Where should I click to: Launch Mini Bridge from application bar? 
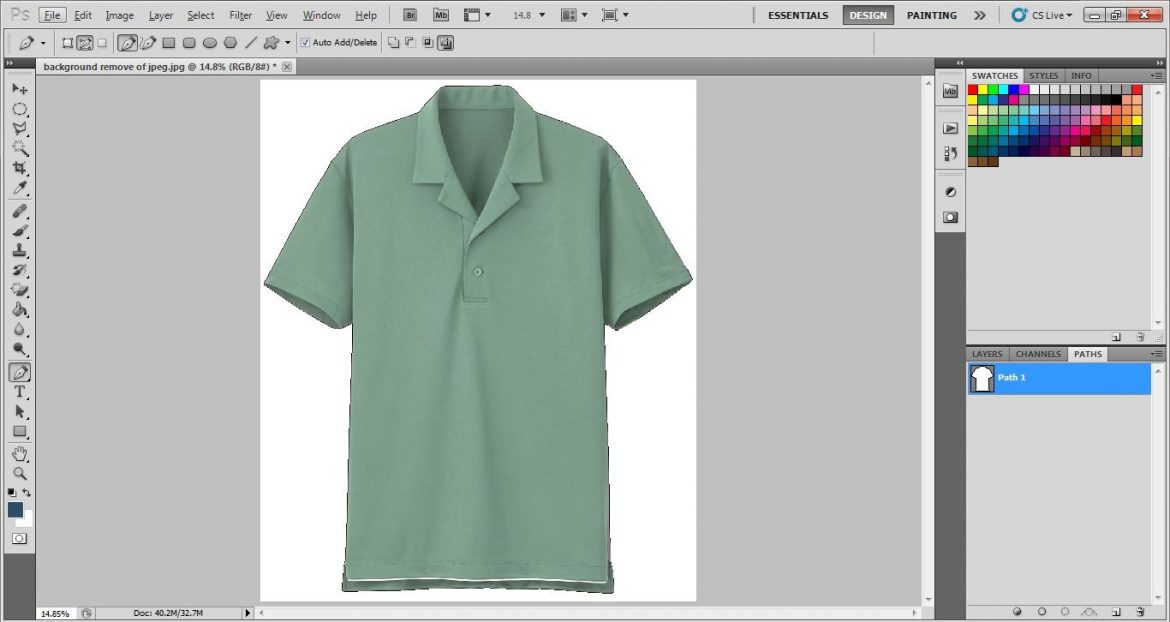click(x=441, y=15)
